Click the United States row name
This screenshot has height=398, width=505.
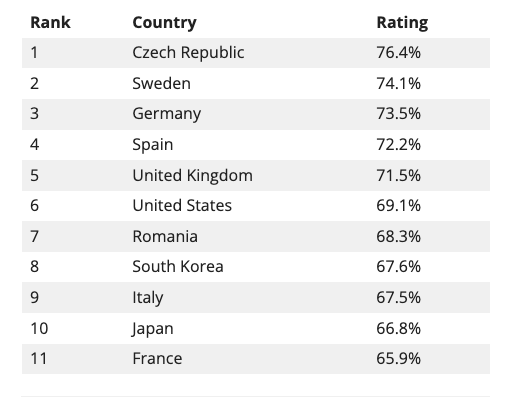click(x=182, y=206)
